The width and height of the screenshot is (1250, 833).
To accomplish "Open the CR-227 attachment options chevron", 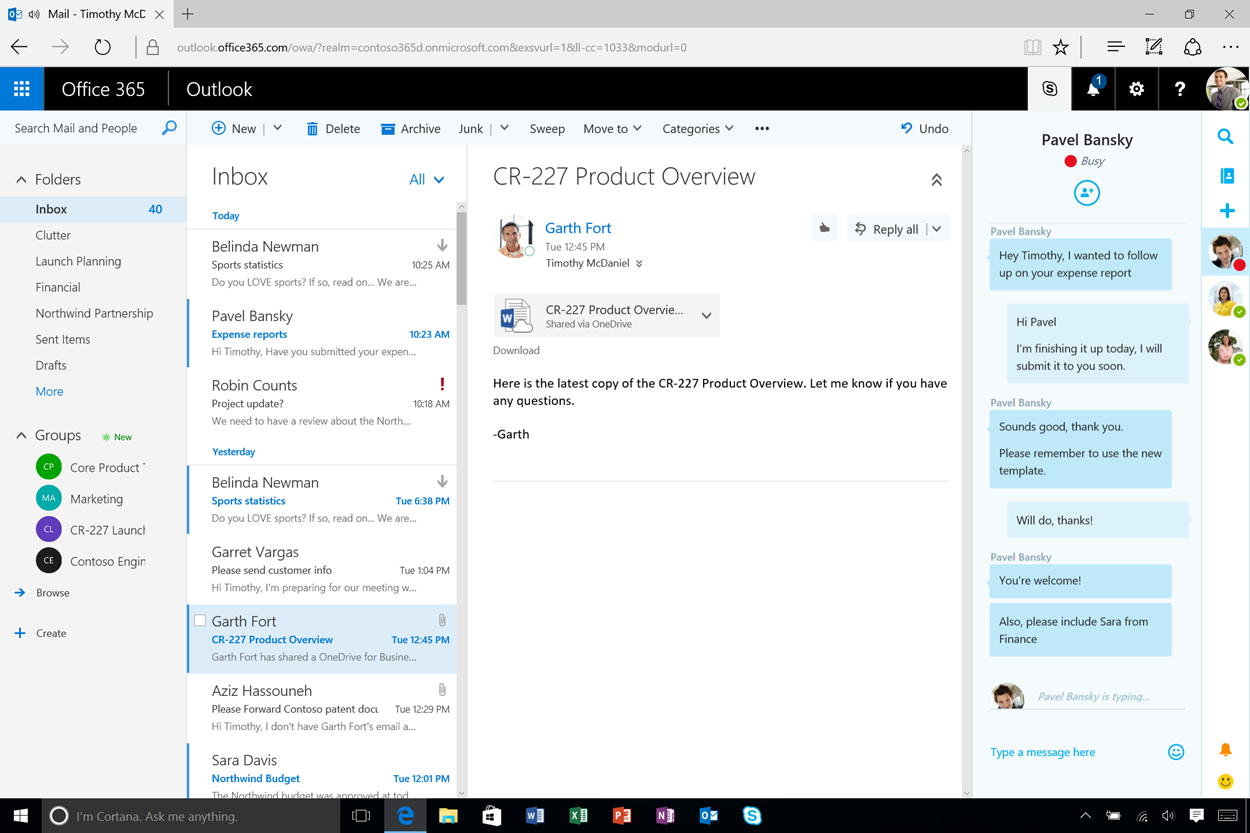I will [x=706, y=315].
